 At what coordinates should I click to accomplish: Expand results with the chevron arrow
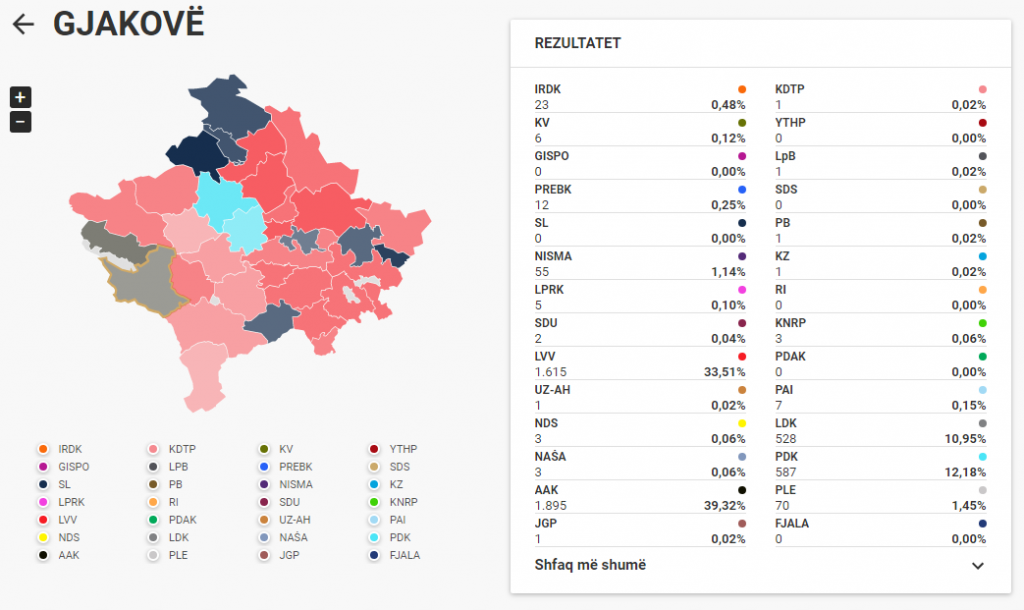pyautogui.click(x=977, y=566)
